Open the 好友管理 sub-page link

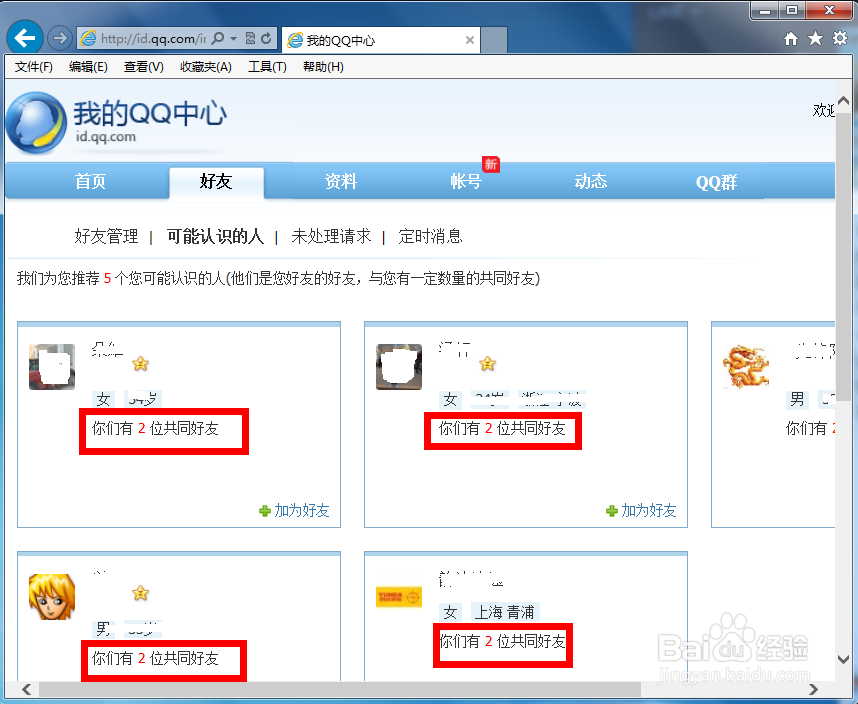pos(107,236)
